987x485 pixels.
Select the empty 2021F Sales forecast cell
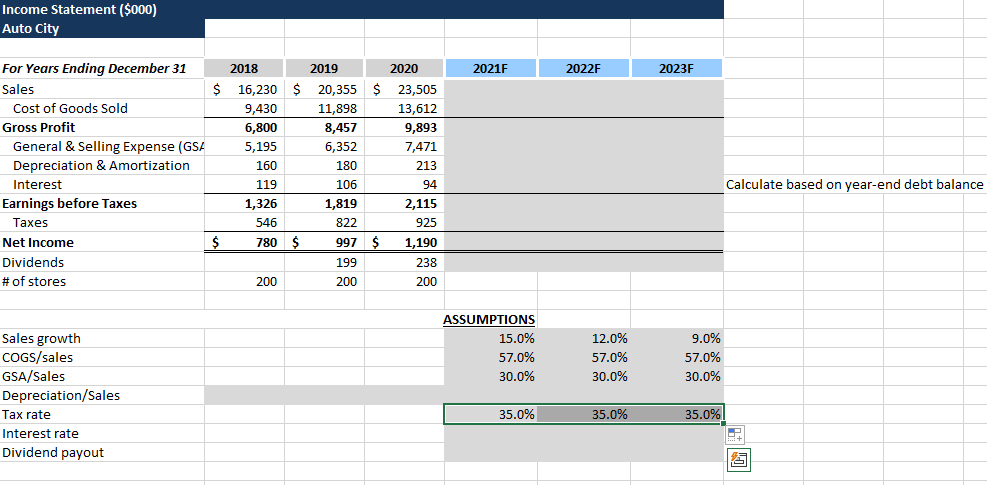490,89
